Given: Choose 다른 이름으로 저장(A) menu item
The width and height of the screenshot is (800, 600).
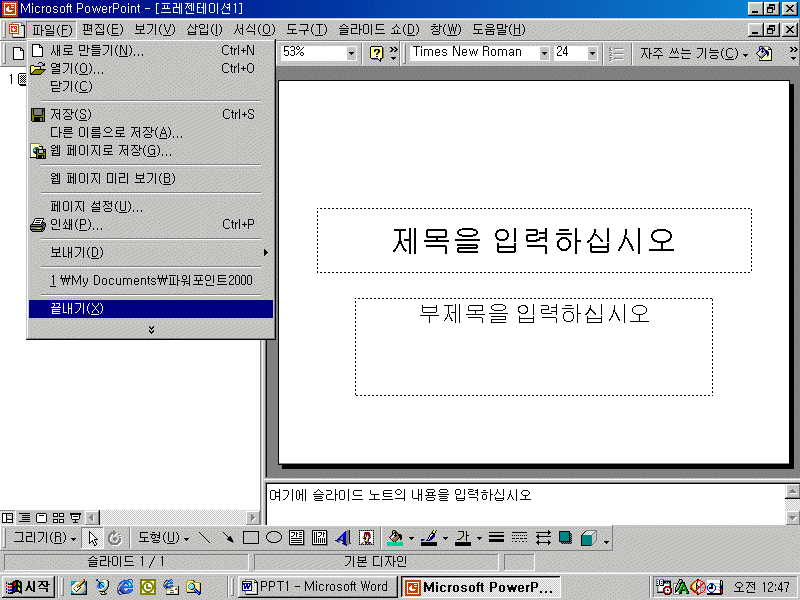Looking at the screenshot, I should click(x=151, y=133).
